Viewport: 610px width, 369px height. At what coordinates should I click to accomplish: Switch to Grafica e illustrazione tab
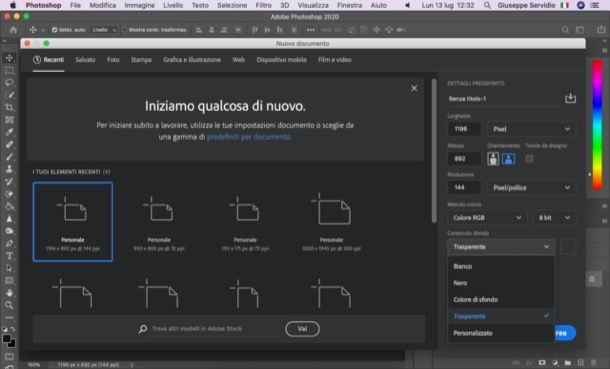(192, 60)
